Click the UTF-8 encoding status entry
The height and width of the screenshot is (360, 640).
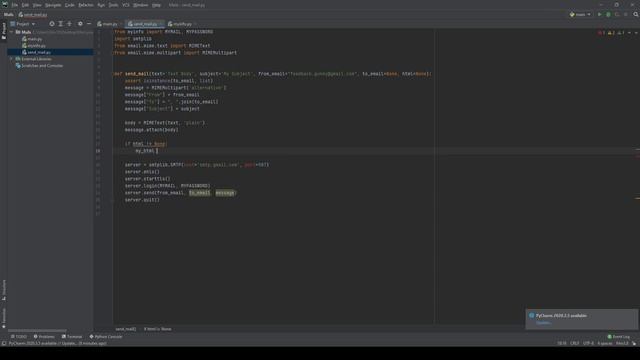(588, 343)
